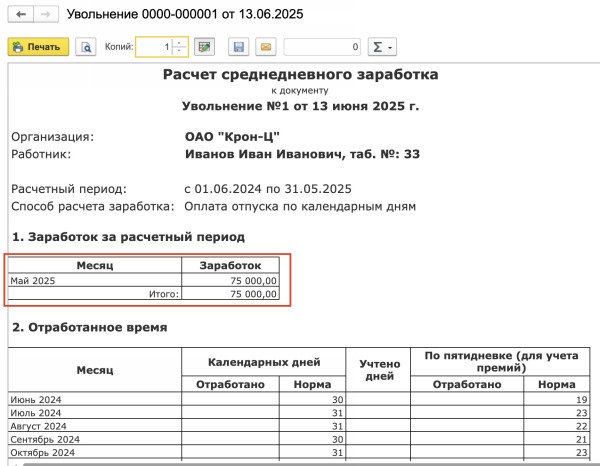This screenshot has height=466, width=600.
Task: Click the Календарных дней column header
Action: [262, 362]
